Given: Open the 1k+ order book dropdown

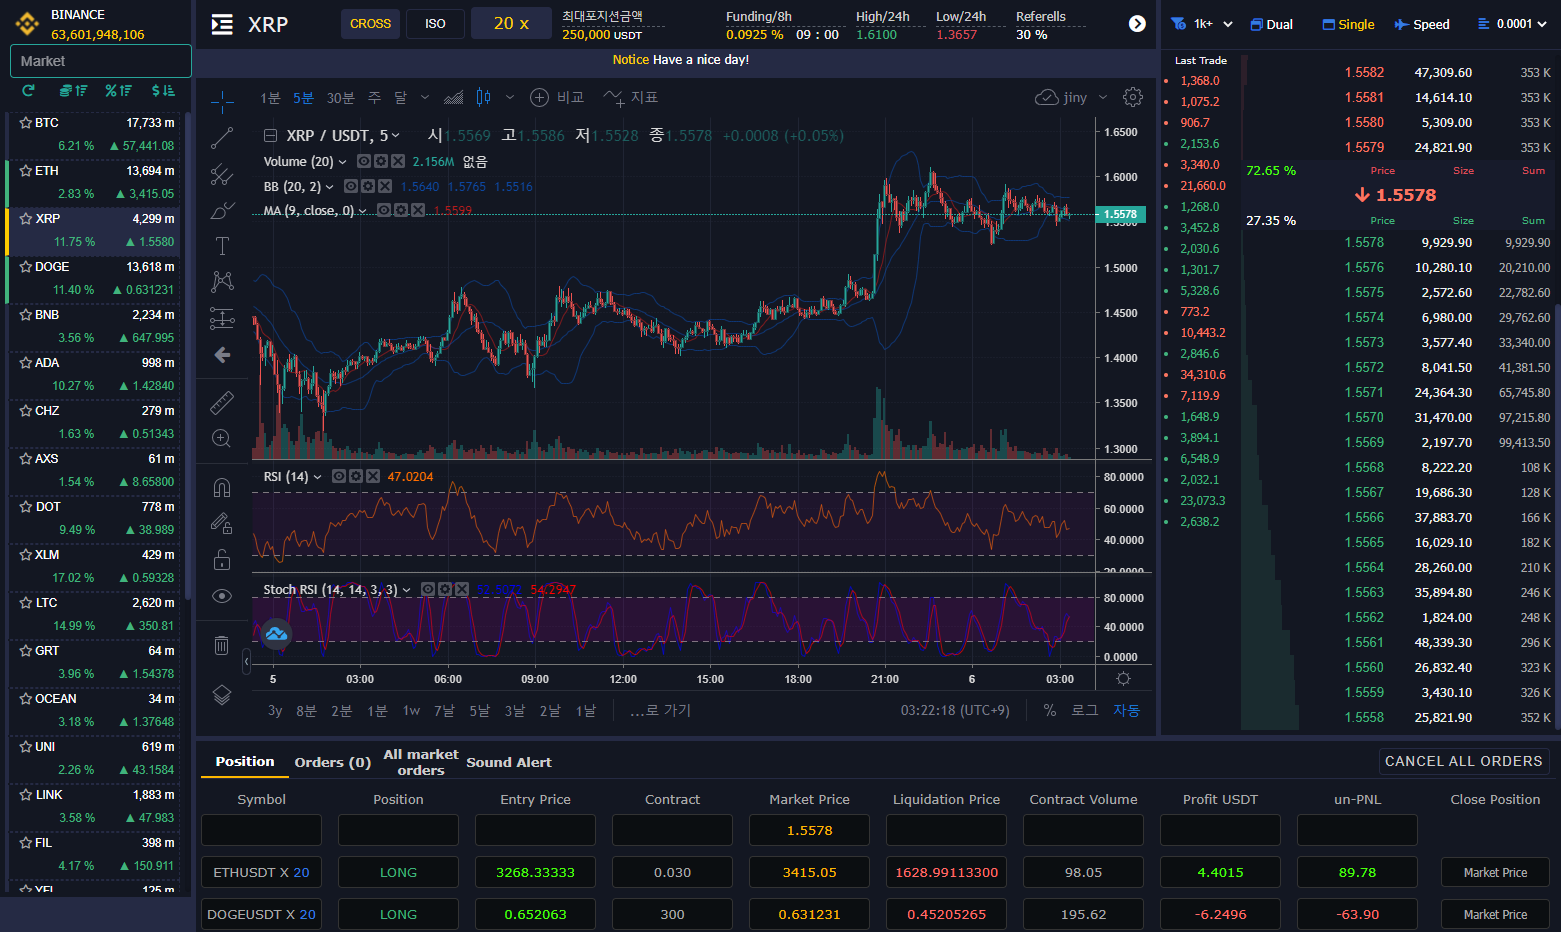Looking at the screenshot, I should (x=1201, y=24).
